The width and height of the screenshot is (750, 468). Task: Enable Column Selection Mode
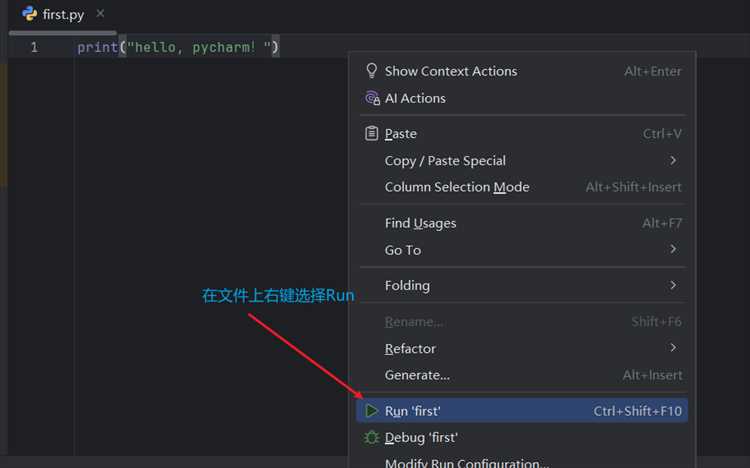pyautogui.click(x=522, y=187)
